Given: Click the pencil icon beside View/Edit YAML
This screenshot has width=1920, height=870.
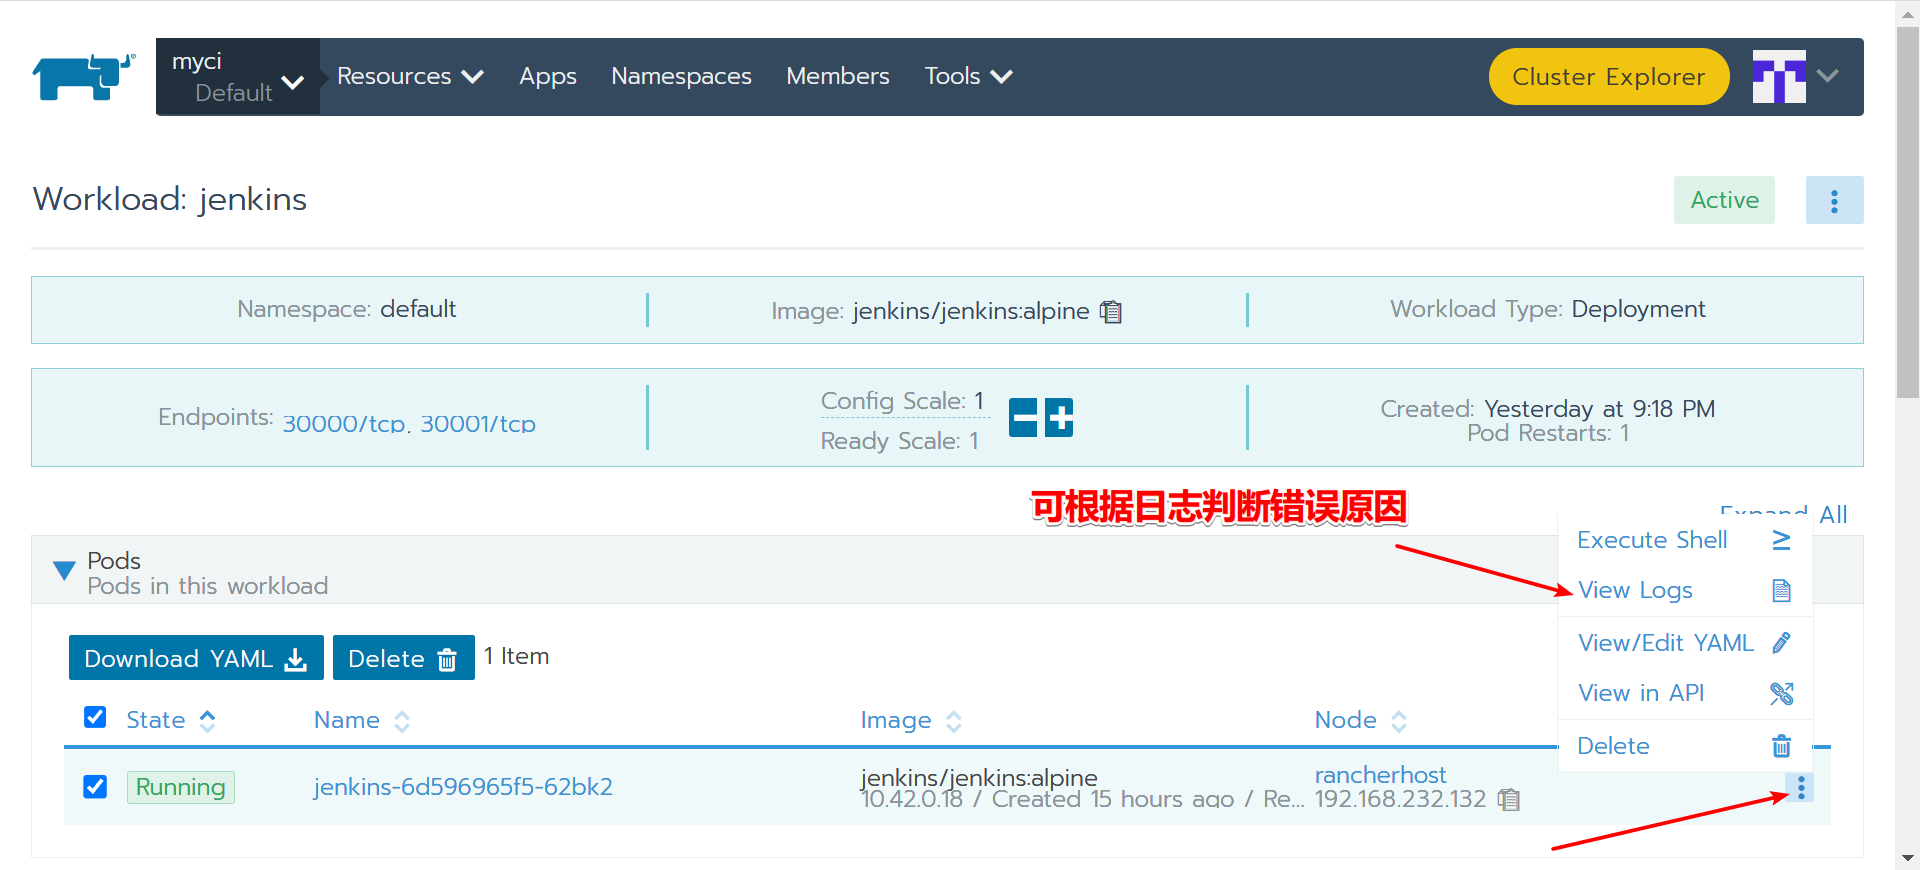Looking at the screenshot, I should click(x=1781, y=643).
